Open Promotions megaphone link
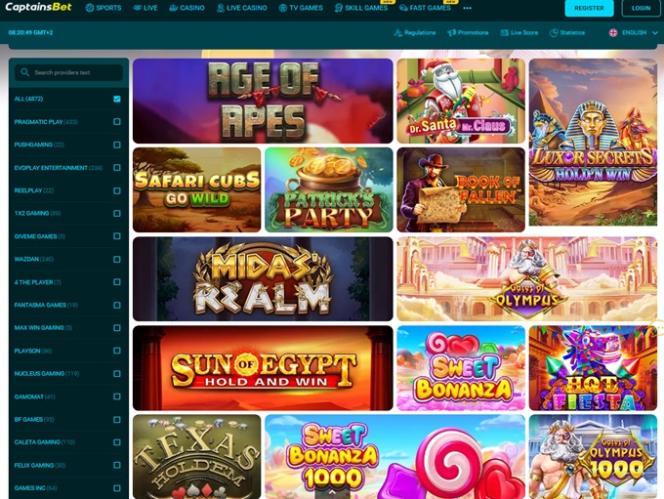664x499 pixels. point(468,33)
